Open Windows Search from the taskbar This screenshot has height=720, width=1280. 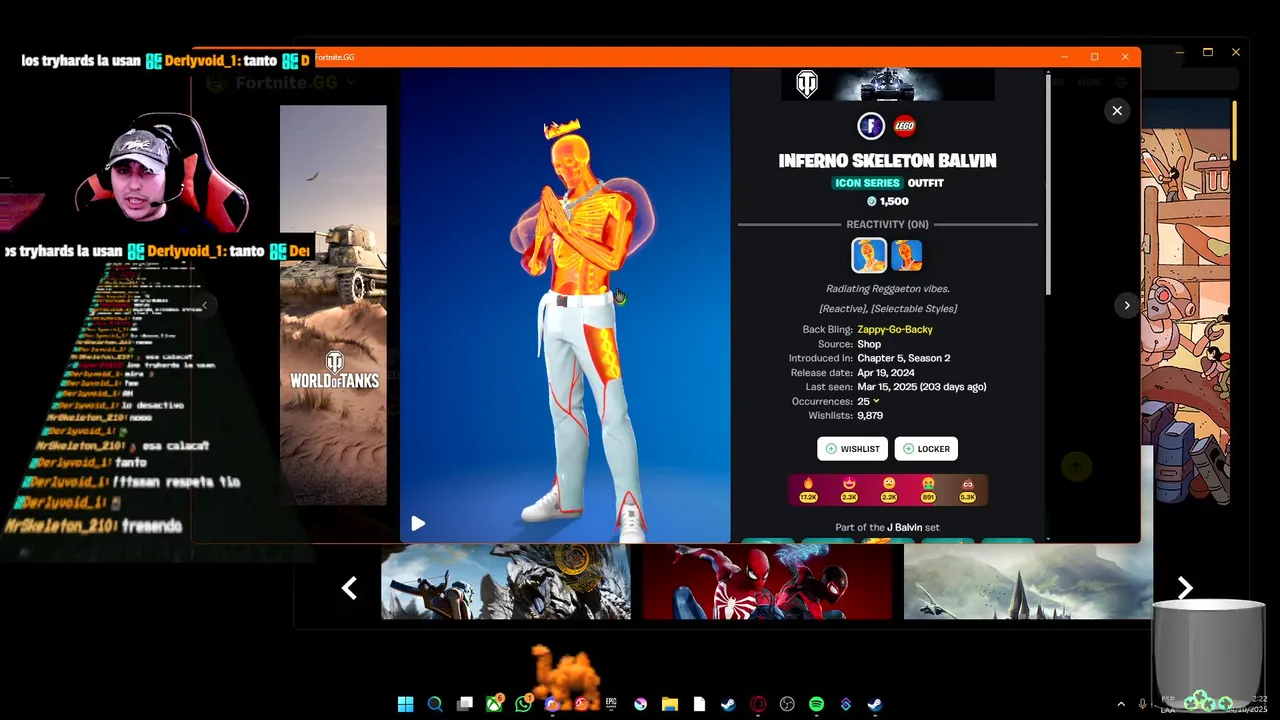435,704
